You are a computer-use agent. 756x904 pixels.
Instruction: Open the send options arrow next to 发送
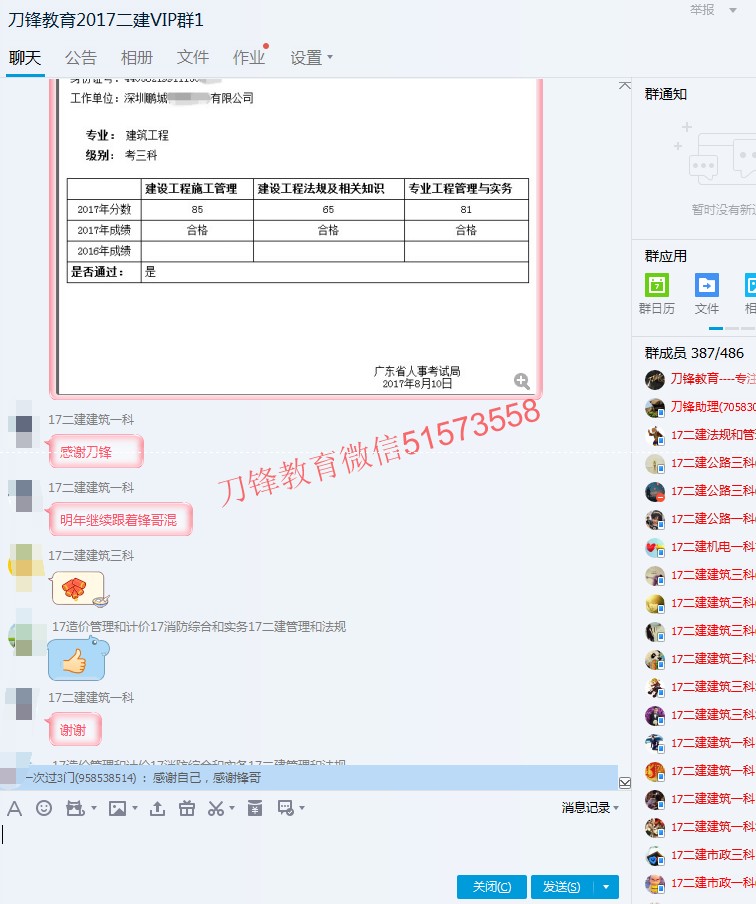click(605, 887)
